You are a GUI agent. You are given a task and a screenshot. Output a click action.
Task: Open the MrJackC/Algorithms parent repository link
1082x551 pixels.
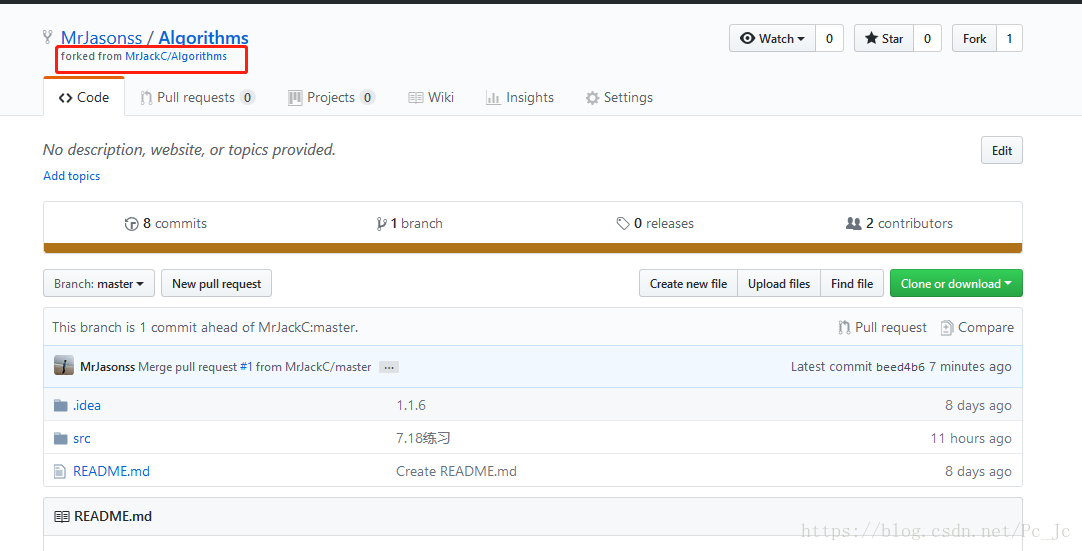176,57
